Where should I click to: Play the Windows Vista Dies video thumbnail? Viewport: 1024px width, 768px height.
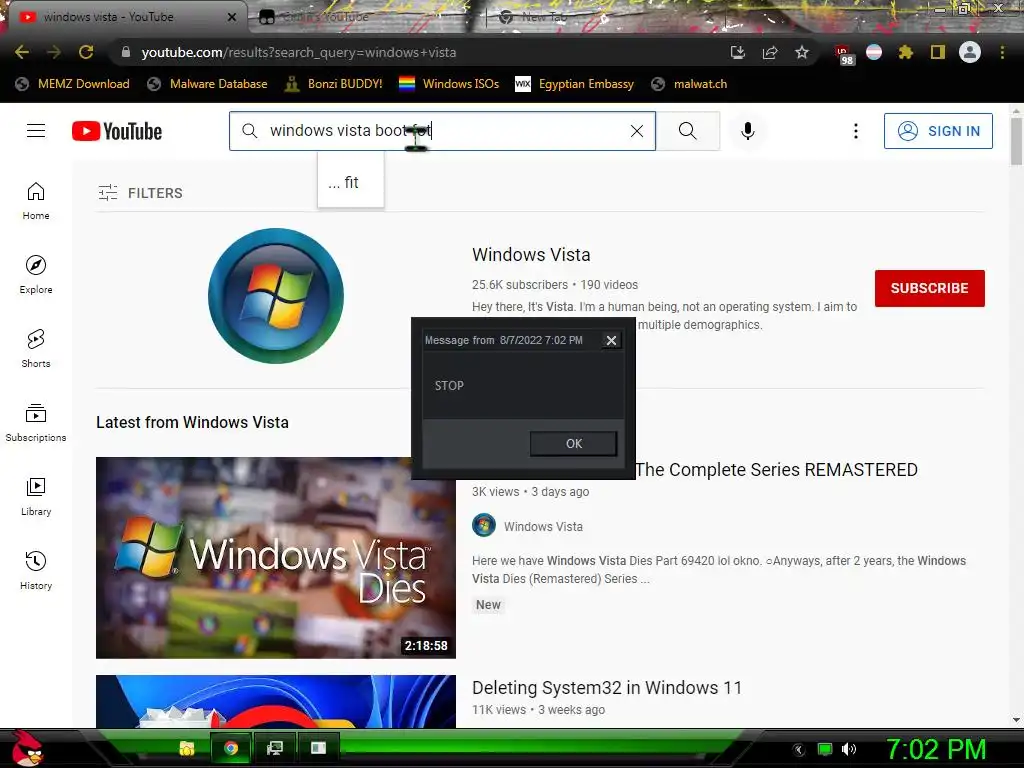(276, 558)
